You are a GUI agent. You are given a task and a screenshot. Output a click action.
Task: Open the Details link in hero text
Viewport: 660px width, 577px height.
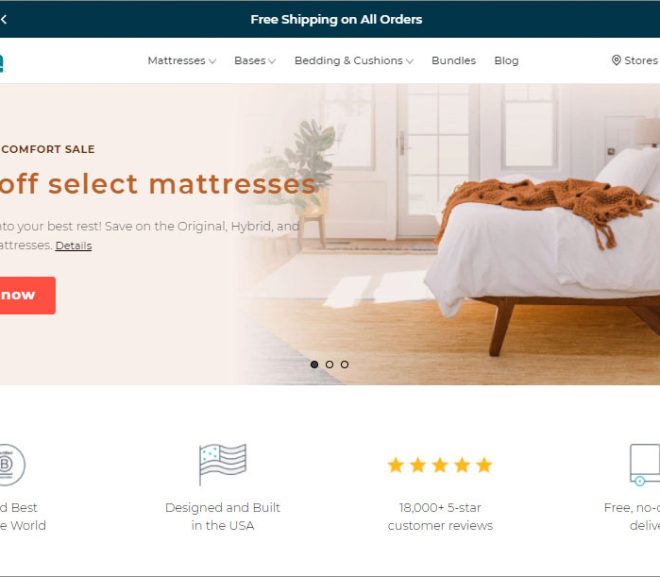74,245
